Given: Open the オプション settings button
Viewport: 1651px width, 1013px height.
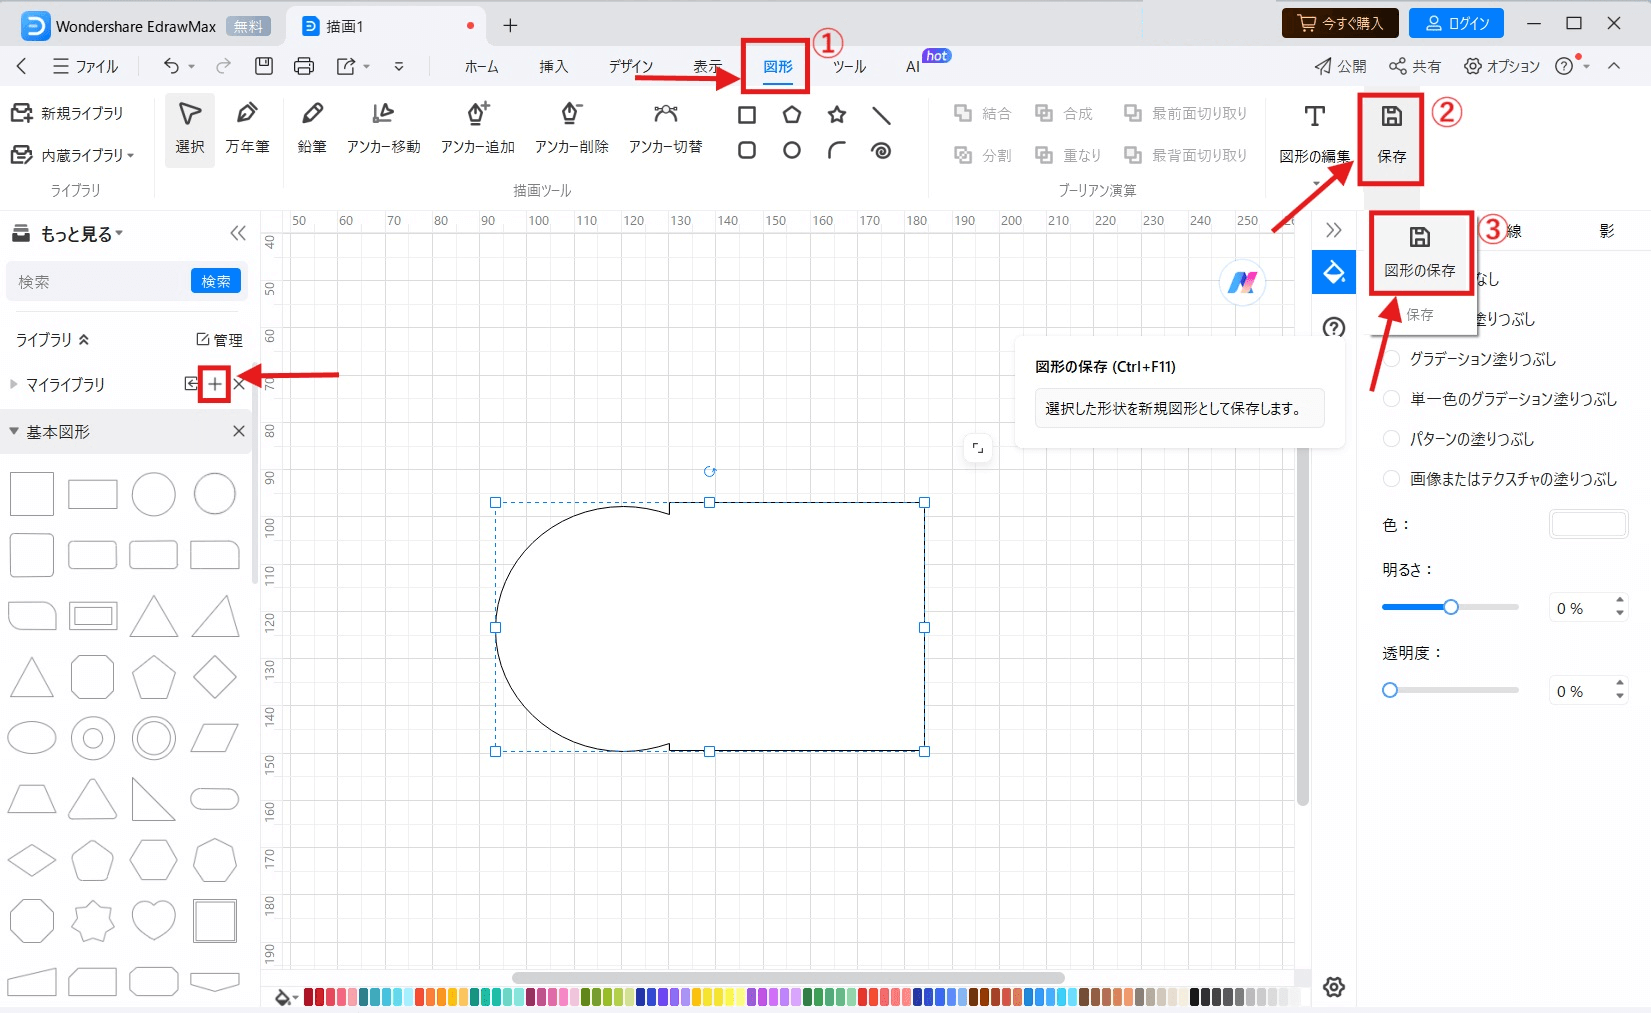Looking at the screenshot, I should pyautogui.click(x=1502, y=66).
